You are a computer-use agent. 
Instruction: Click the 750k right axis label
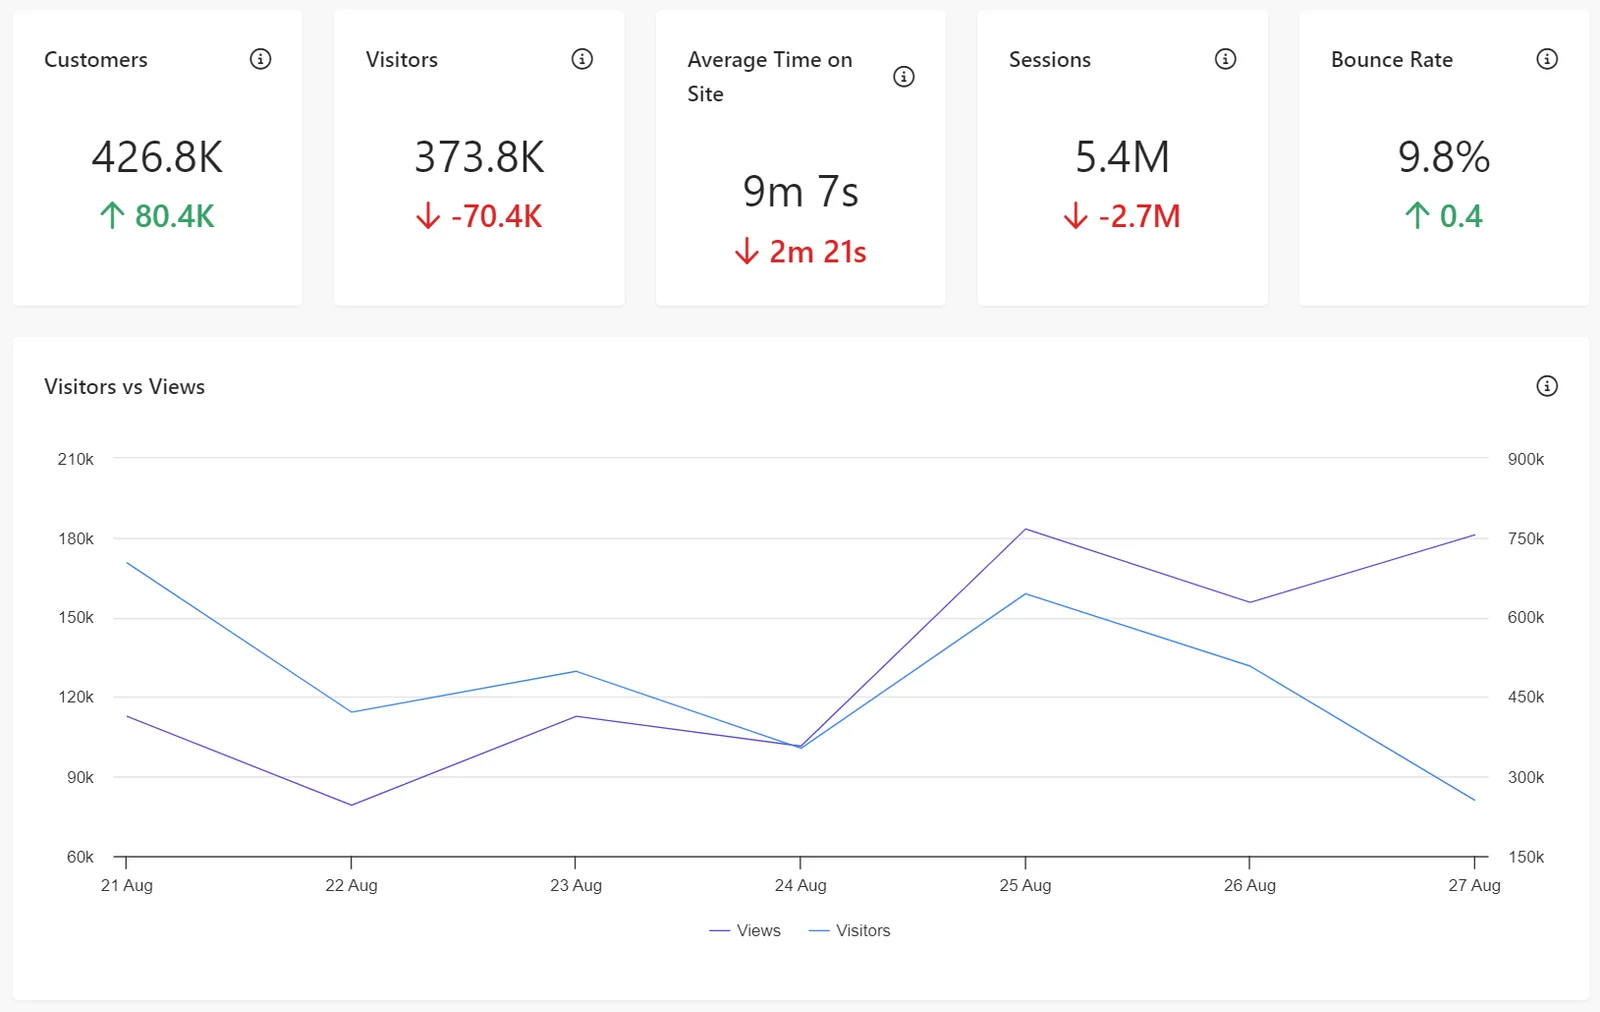point(1526,538)
